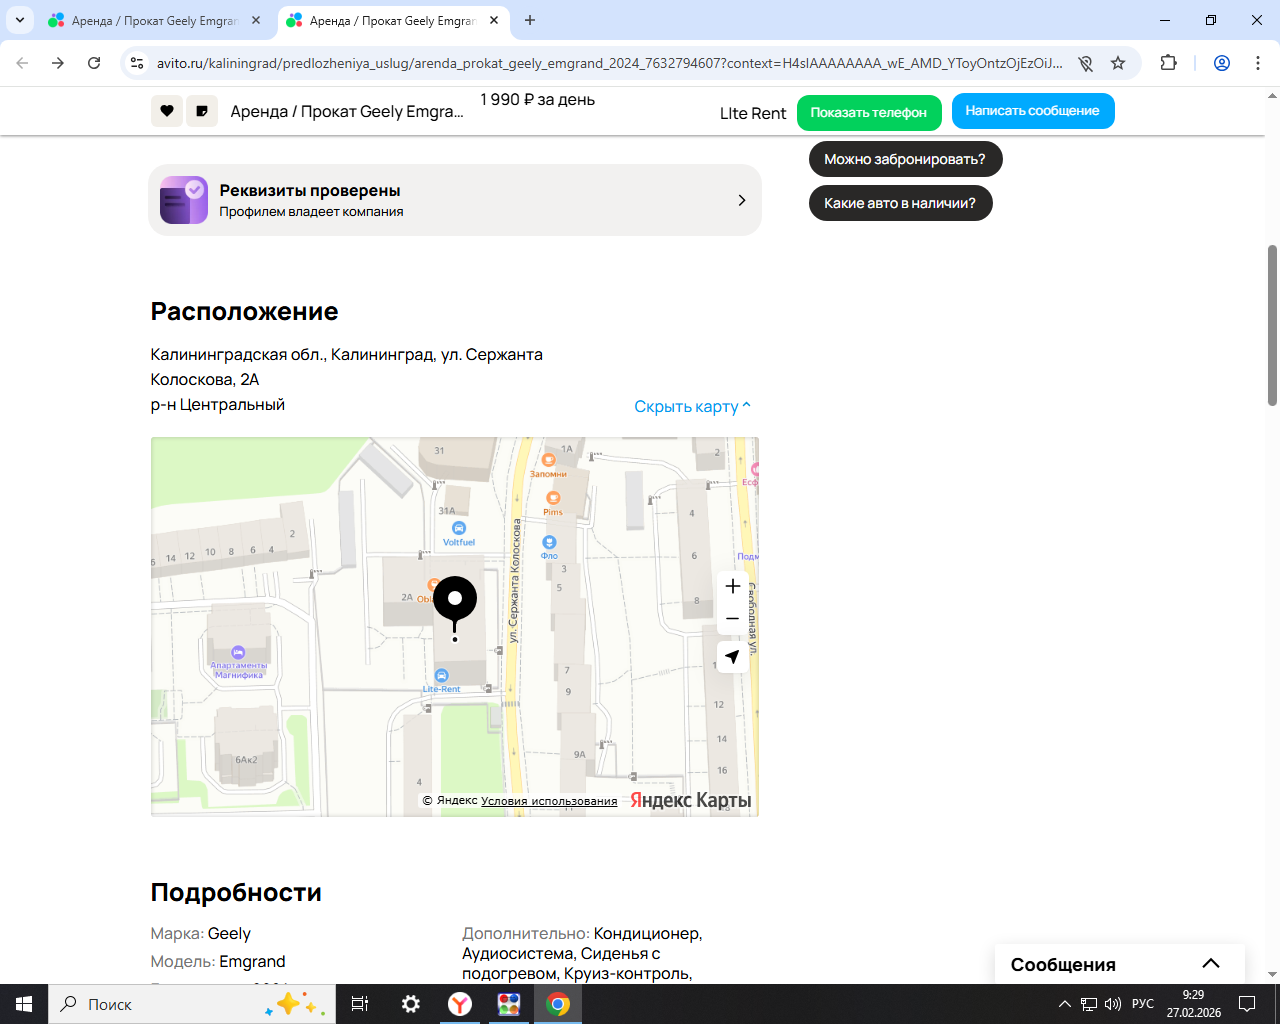Click the Chrome forward arrow
Screen dimensions: 1280x1024
pyautogui.click(x=58, y=63)
